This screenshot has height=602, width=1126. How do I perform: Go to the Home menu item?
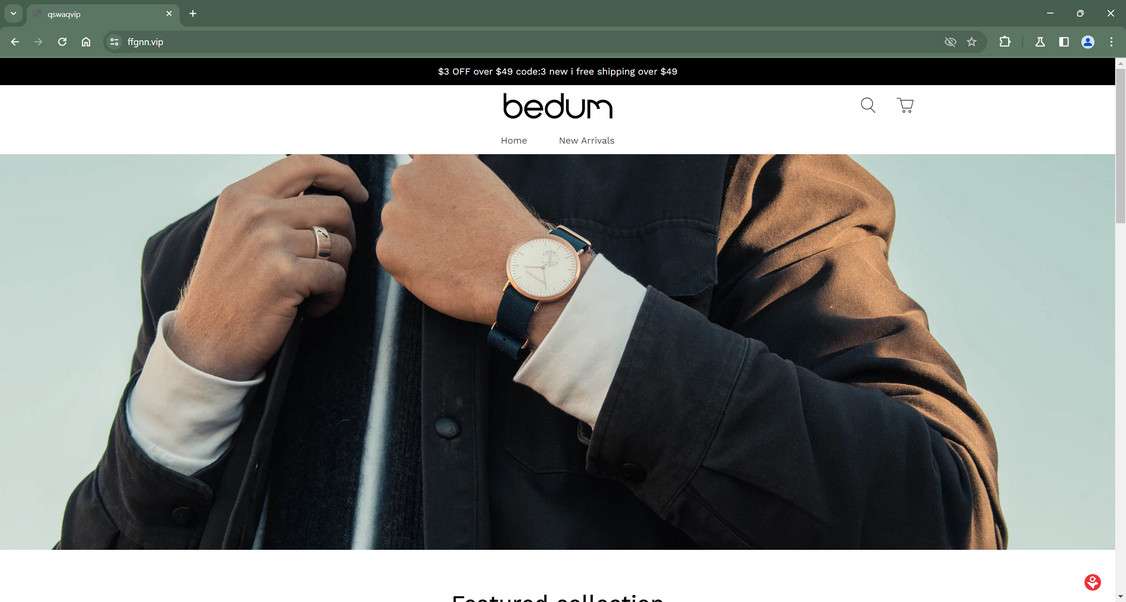click(513, 140)
